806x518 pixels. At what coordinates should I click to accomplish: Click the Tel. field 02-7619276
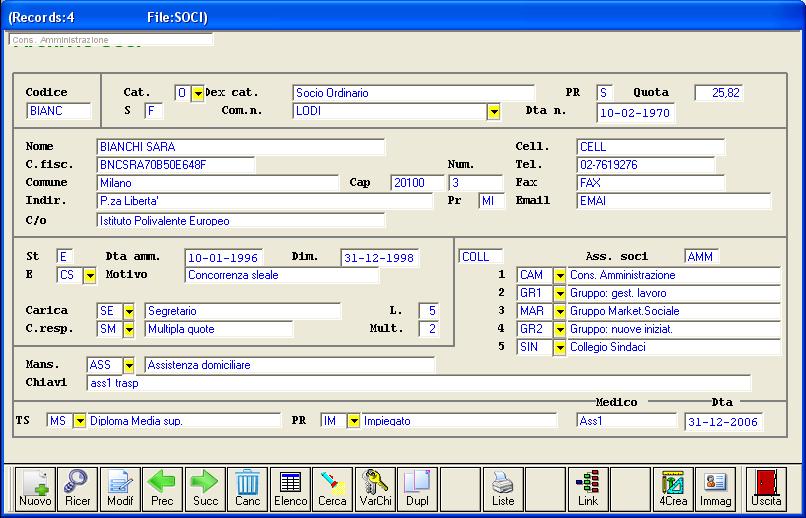(646, 165)
